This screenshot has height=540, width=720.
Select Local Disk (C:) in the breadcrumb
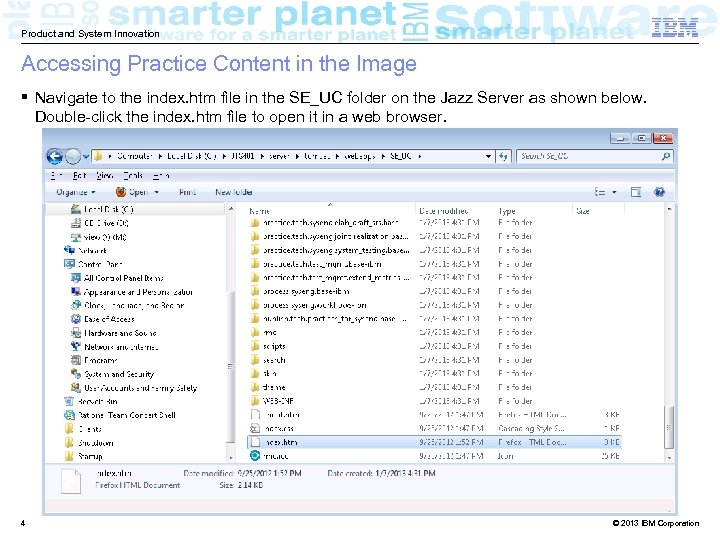tap(192, 156)
